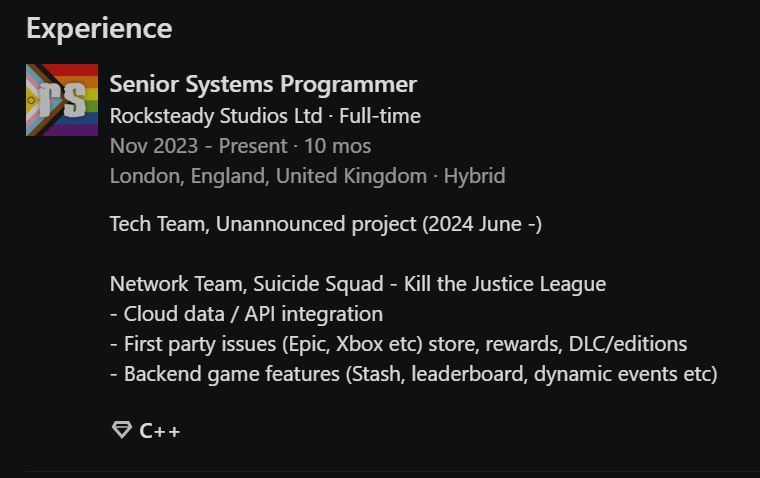Click the Network Team, Suicide Squad line
Image resolution: width=760 pixels, height=478 pixels.
pos(358,284)
